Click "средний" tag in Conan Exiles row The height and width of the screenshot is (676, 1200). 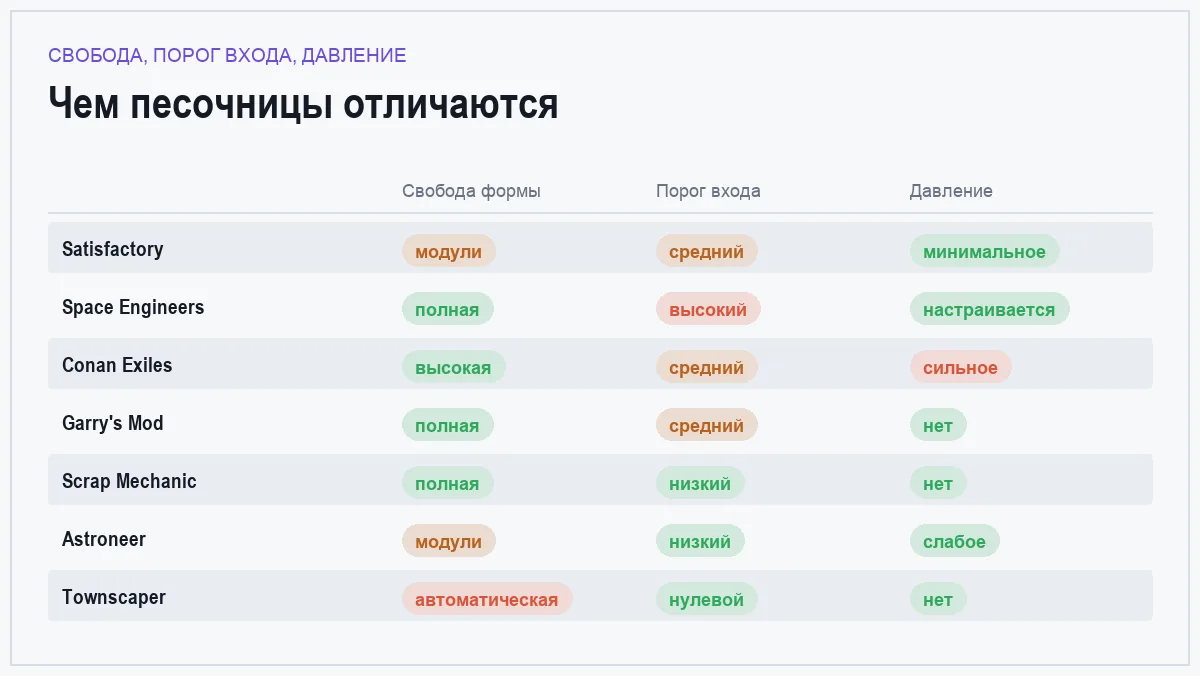[x=706, y=367]
